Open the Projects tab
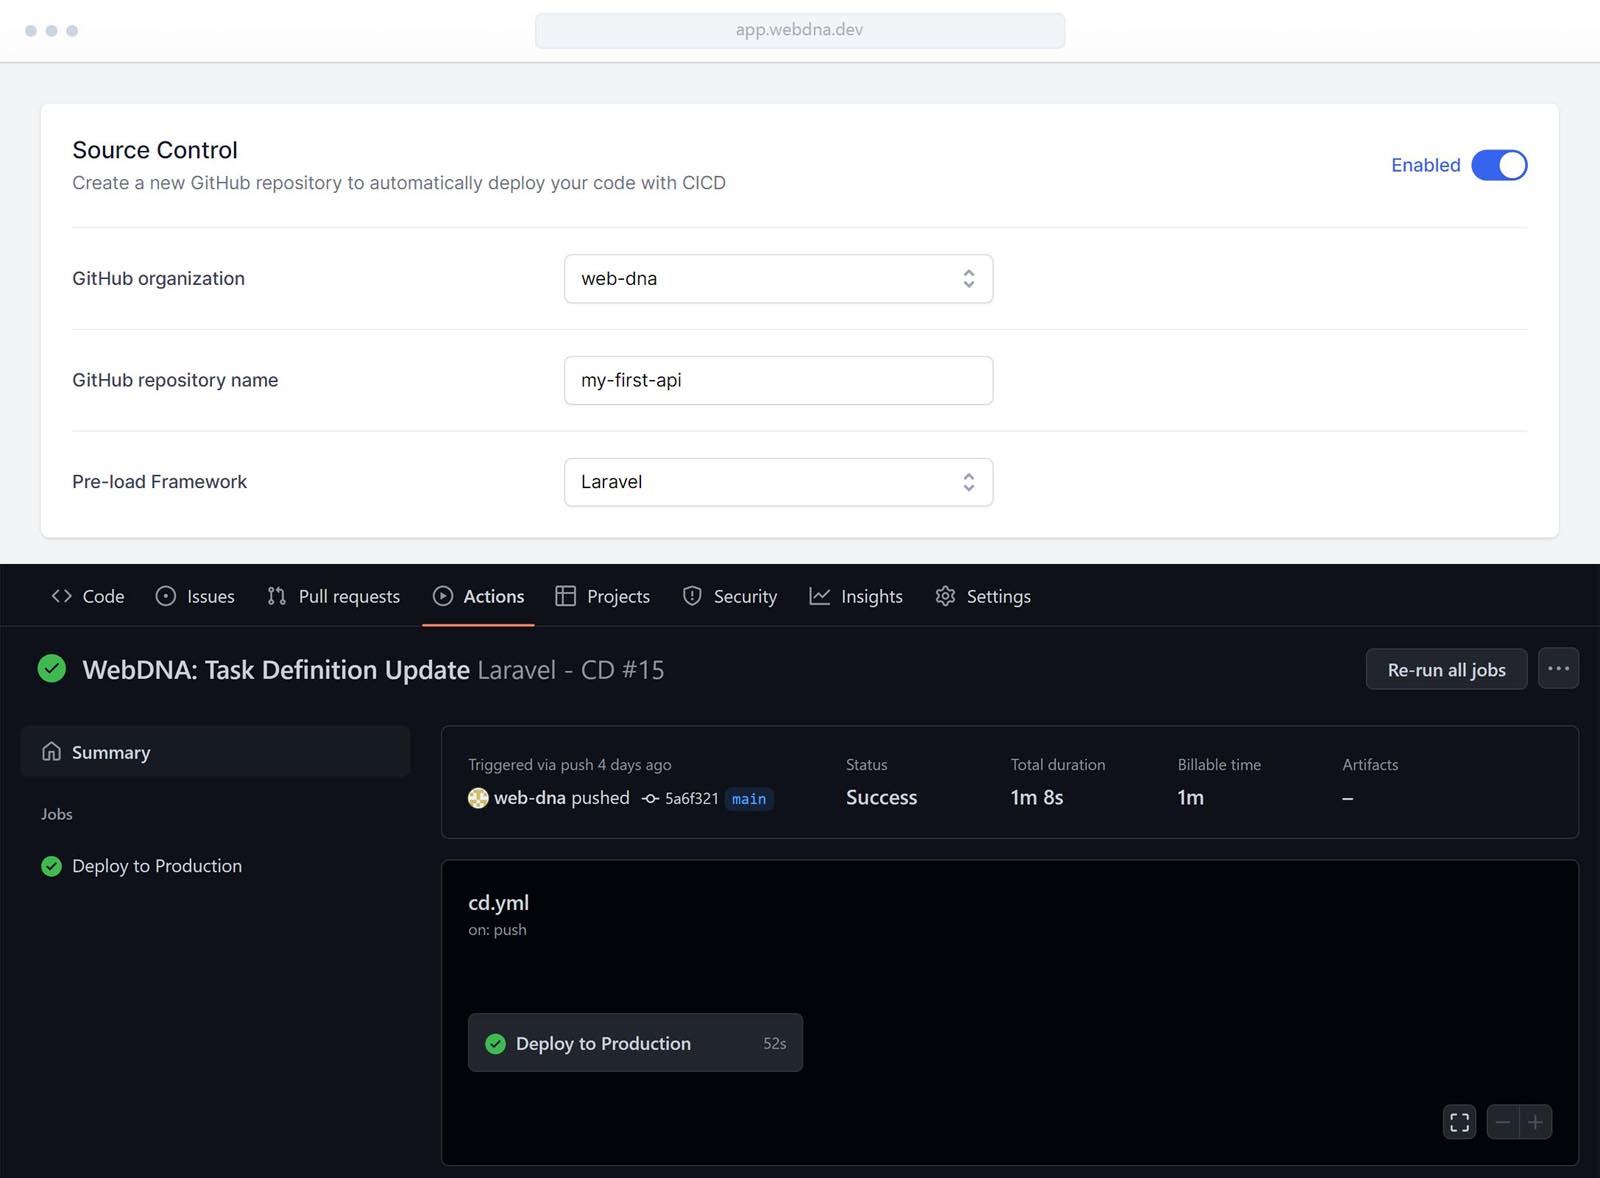 602,596
